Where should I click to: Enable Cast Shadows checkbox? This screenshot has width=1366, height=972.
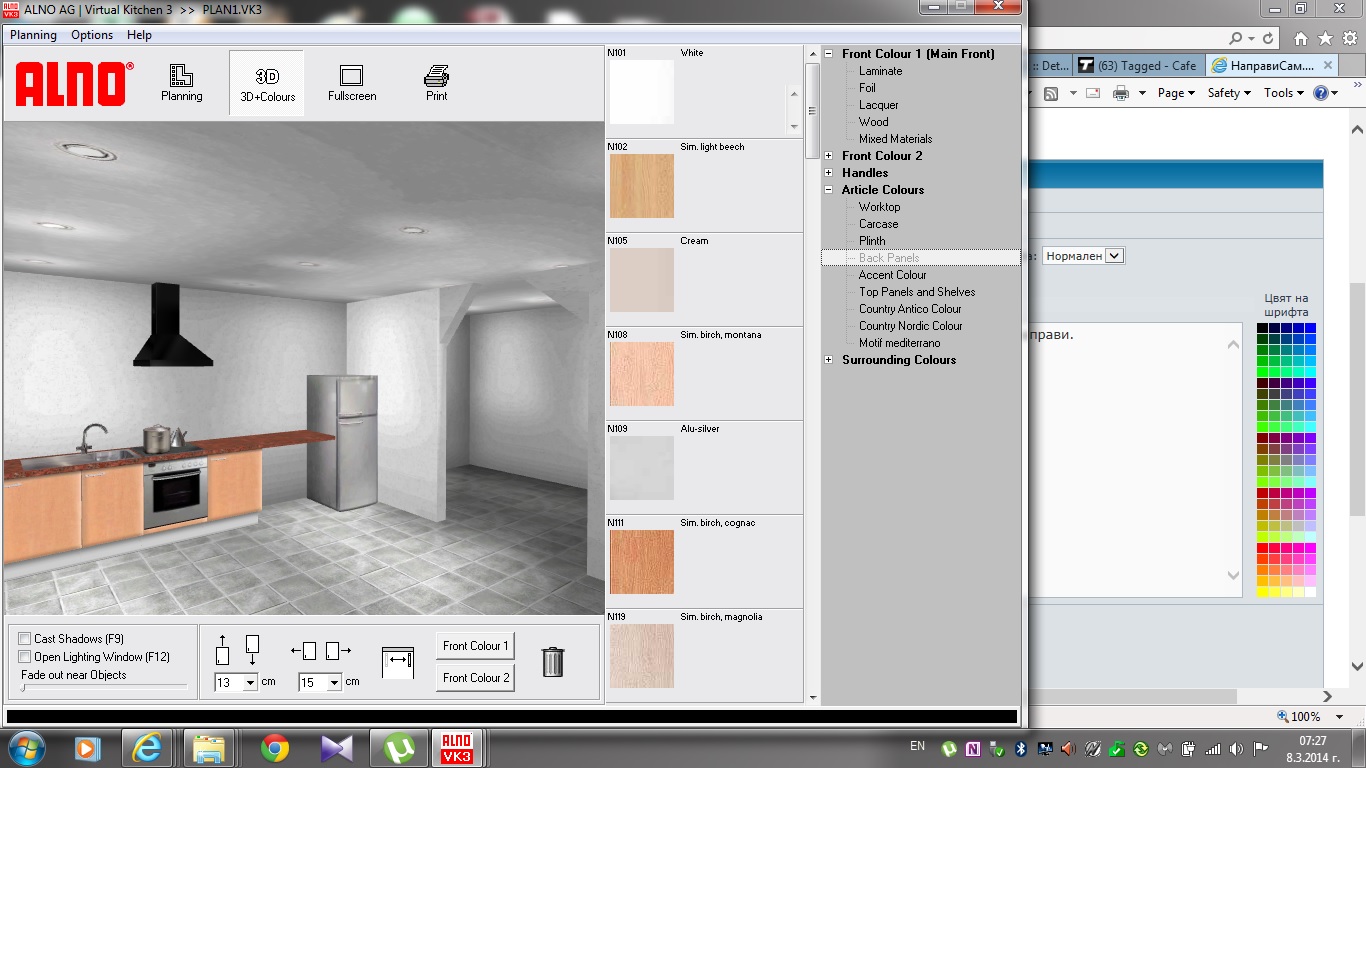click(25, 639)
